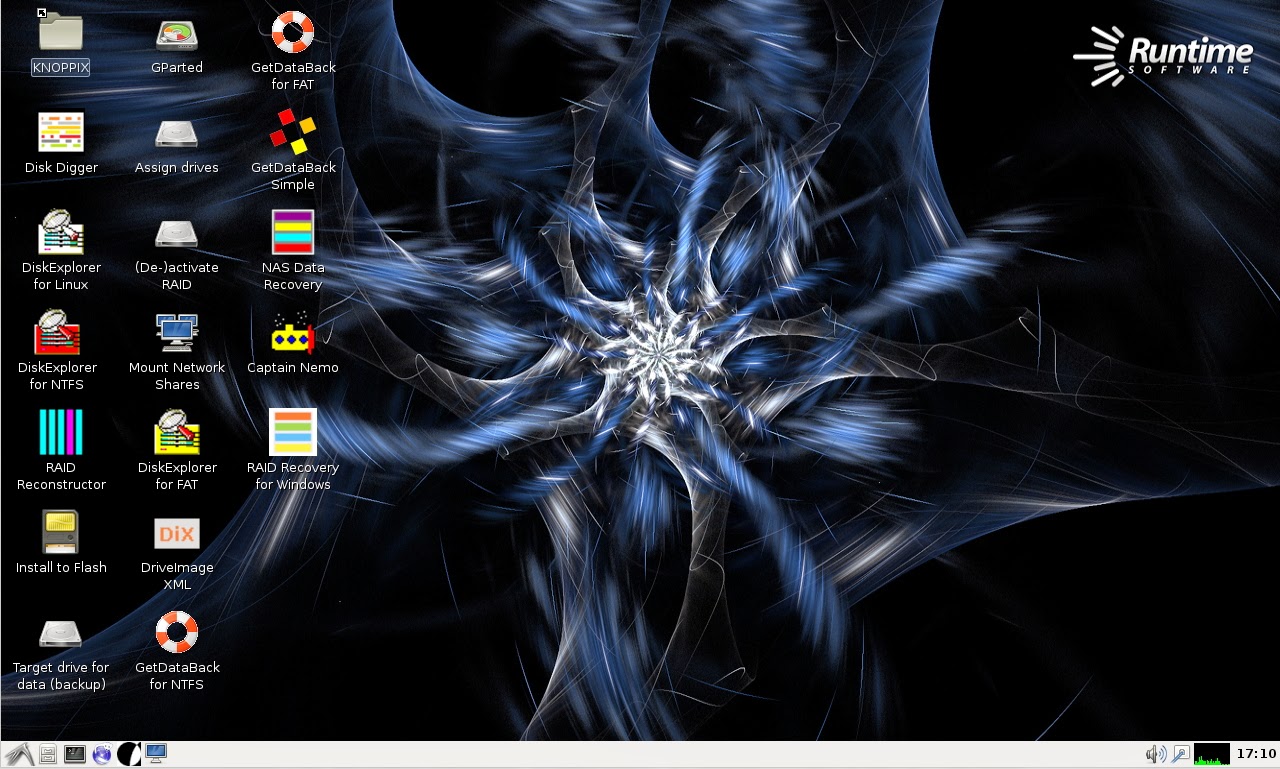Screen dimensions: 1280x769
Task: Open the NAS Data Recovery icon
Action: tap(293, 232)
